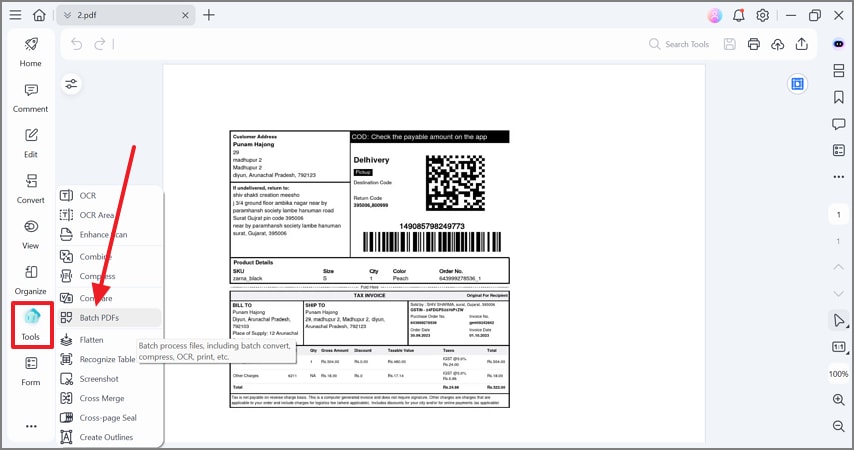
Task: Open Convert section in sidebar
Action: [x=30, y=189]
